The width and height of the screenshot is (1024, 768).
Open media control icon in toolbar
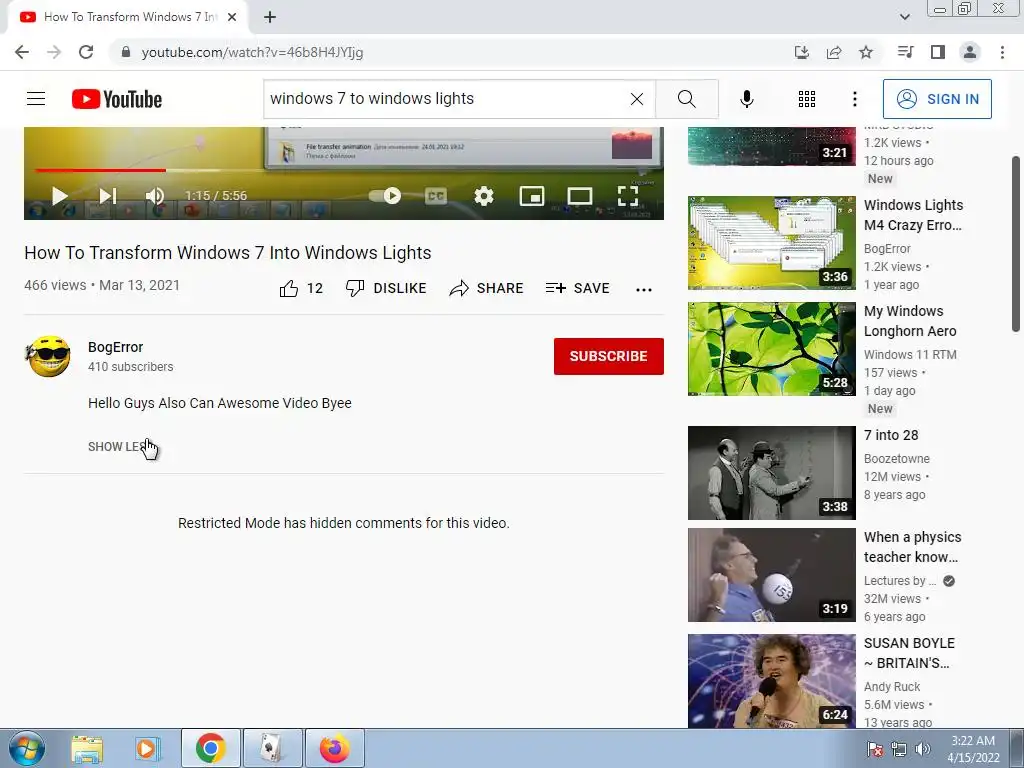tap(905, 52)
